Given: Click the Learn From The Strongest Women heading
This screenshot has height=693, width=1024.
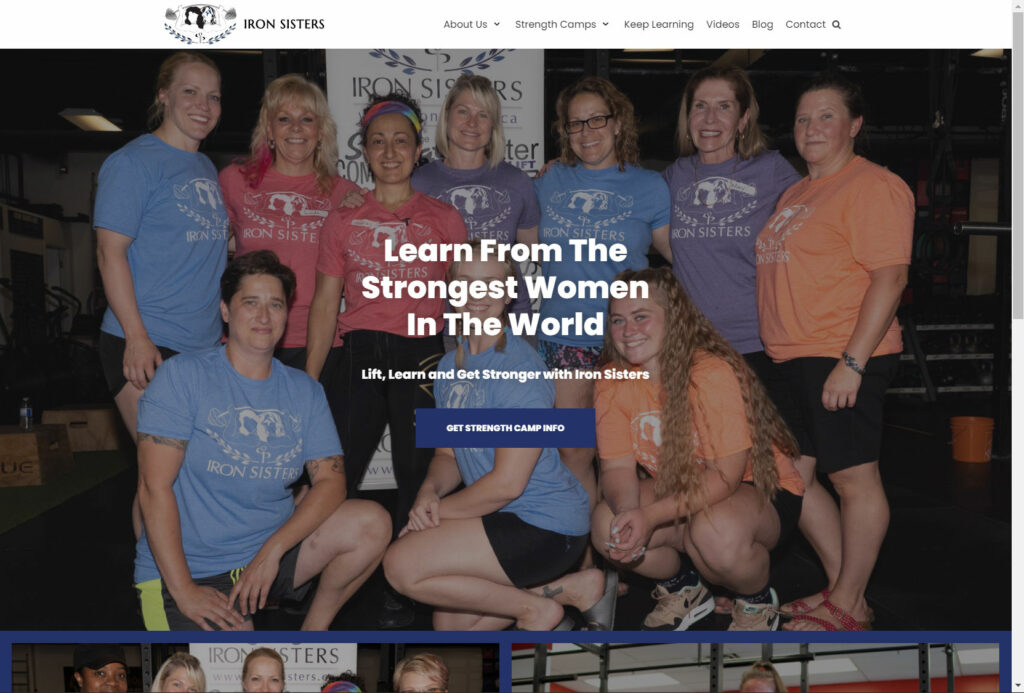Looking at the screenshot, I should (505, 287).
